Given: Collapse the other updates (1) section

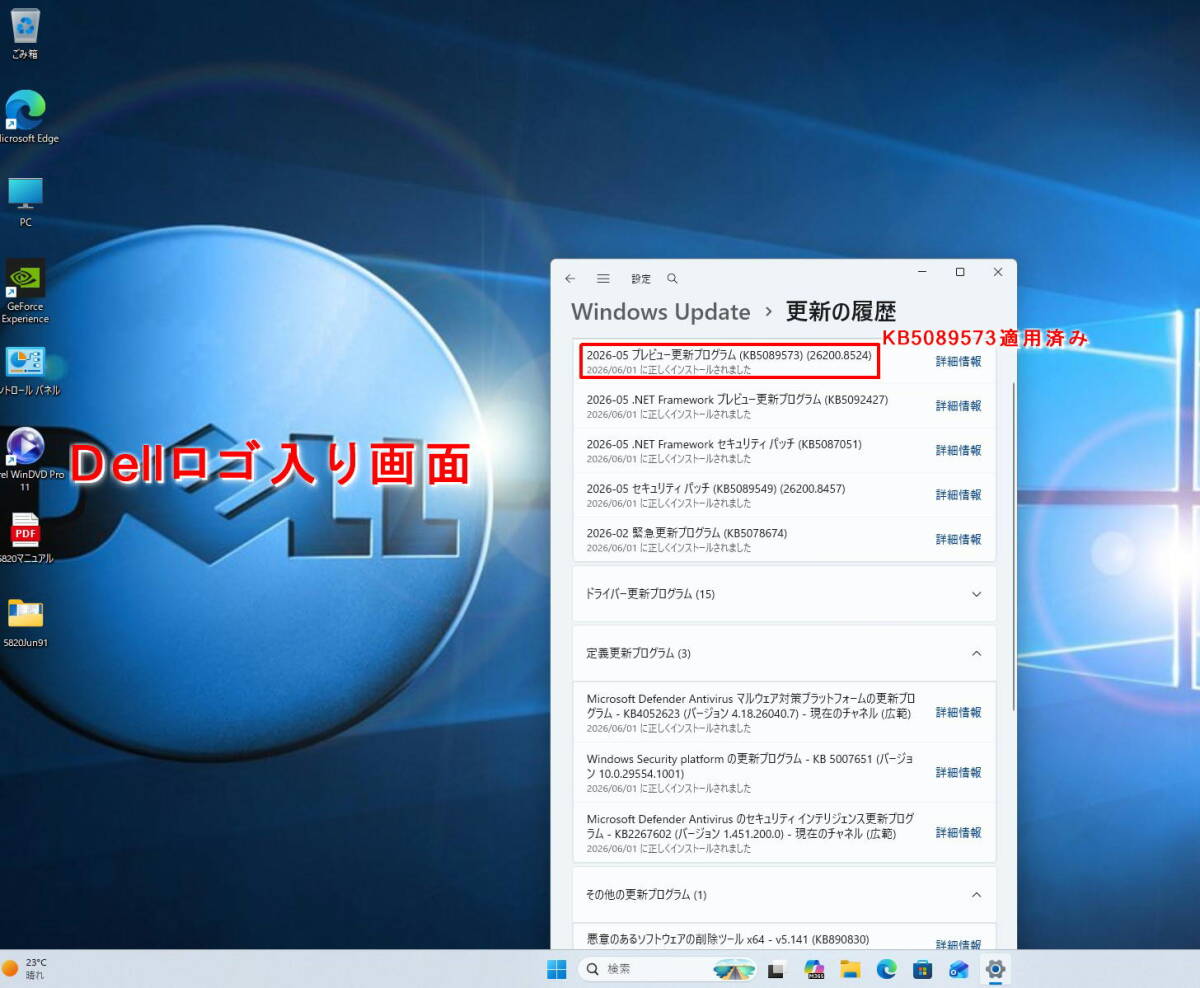Looking at the screenshot, I should [x=784, y=894].
